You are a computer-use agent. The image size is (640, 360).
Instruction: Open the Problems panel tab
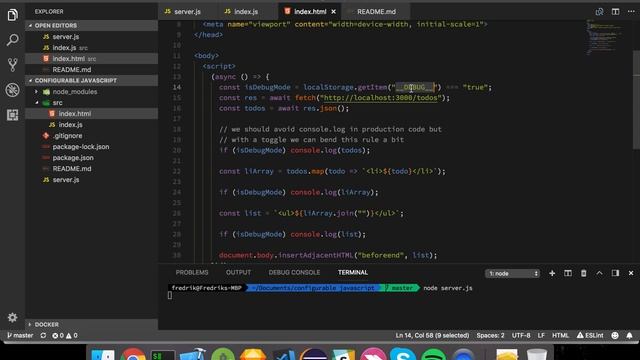192,272
